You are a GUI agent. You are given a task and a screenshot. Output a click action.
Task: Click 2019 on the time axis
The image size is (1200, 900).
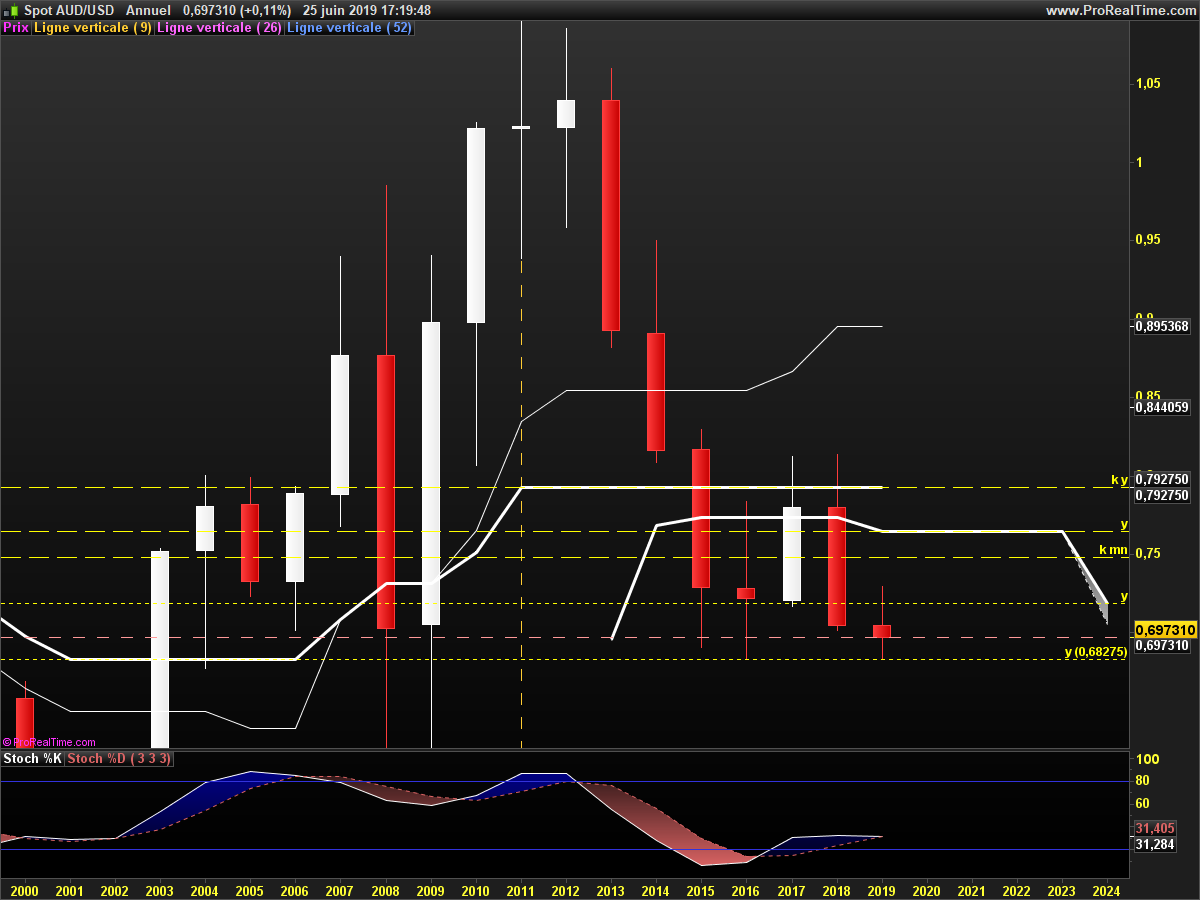[x=881, y=890]
